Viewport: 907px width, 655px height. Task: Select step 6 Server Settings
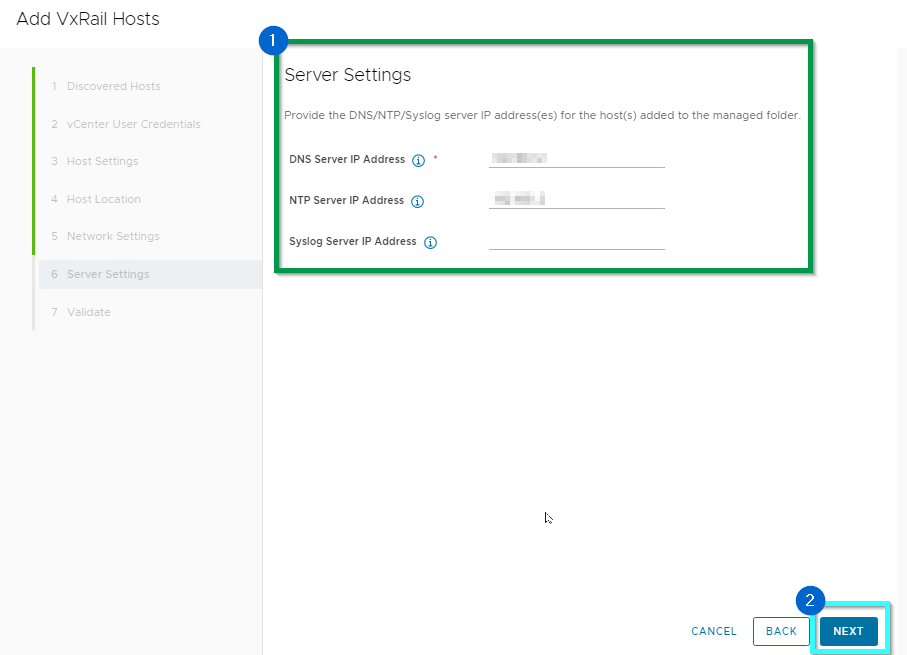point(150,274)
